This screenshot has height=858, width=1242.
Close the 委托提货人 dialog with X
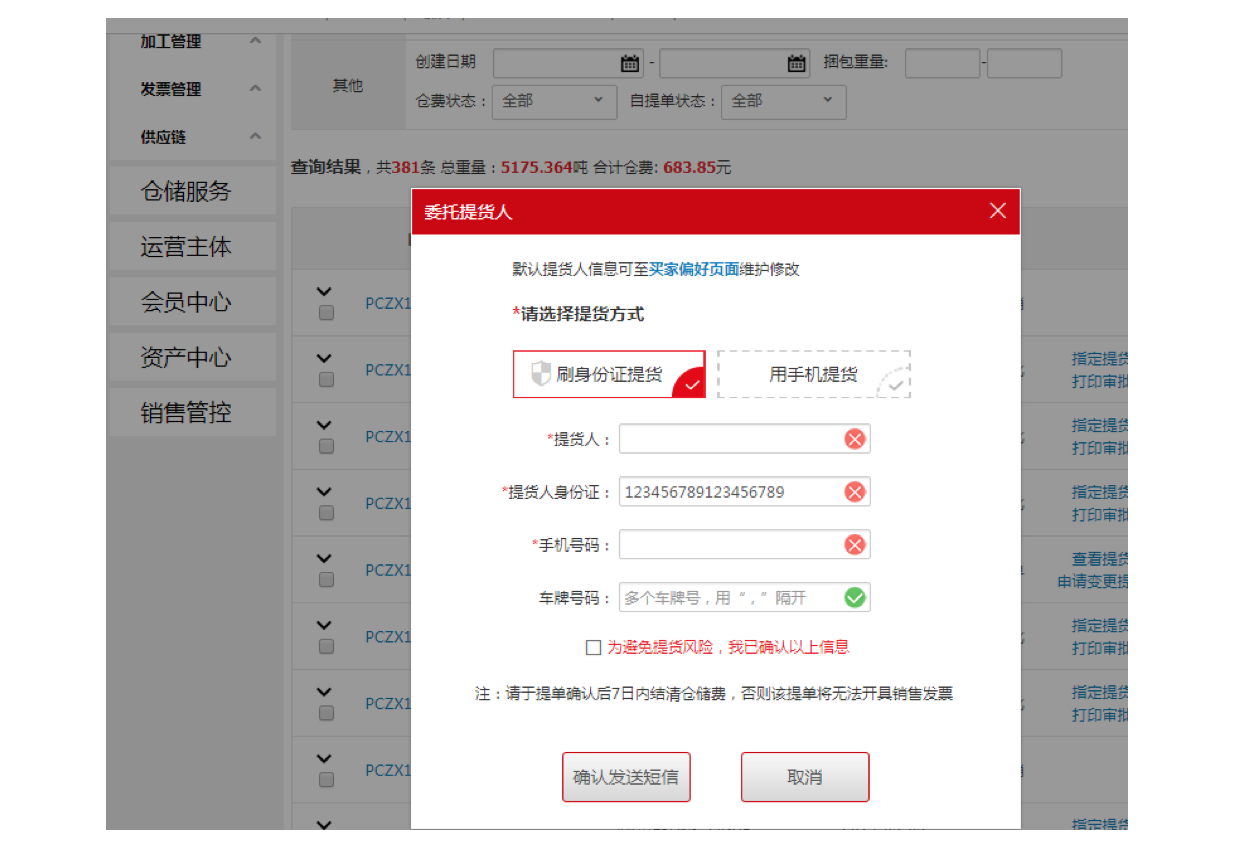[x=997, y=211]
